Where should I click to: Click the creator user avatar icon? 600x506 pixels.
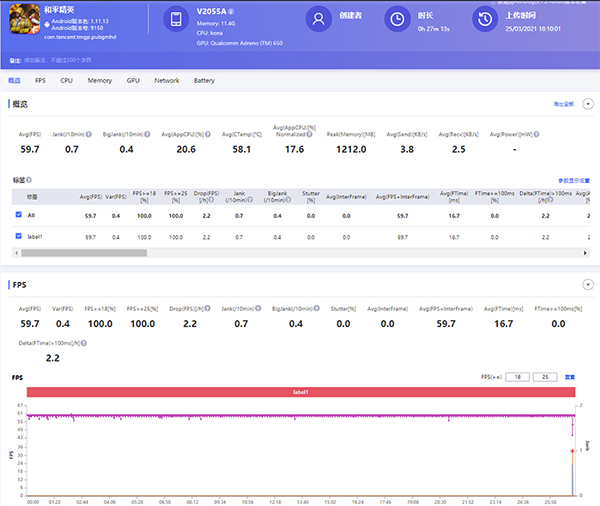319,20
